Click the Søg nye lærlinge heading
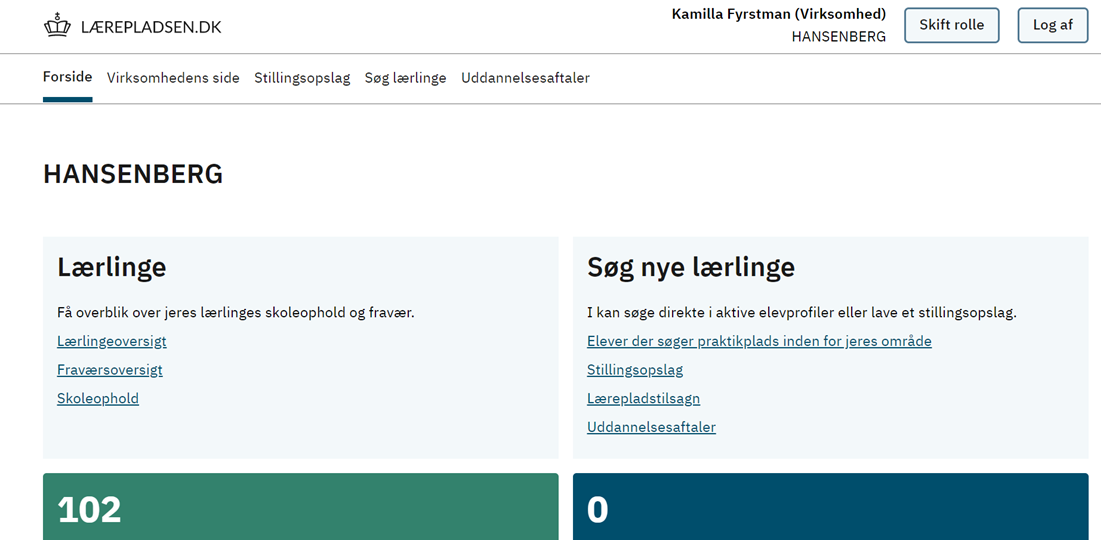The image size is (1101, 540). tap(691, 268)
